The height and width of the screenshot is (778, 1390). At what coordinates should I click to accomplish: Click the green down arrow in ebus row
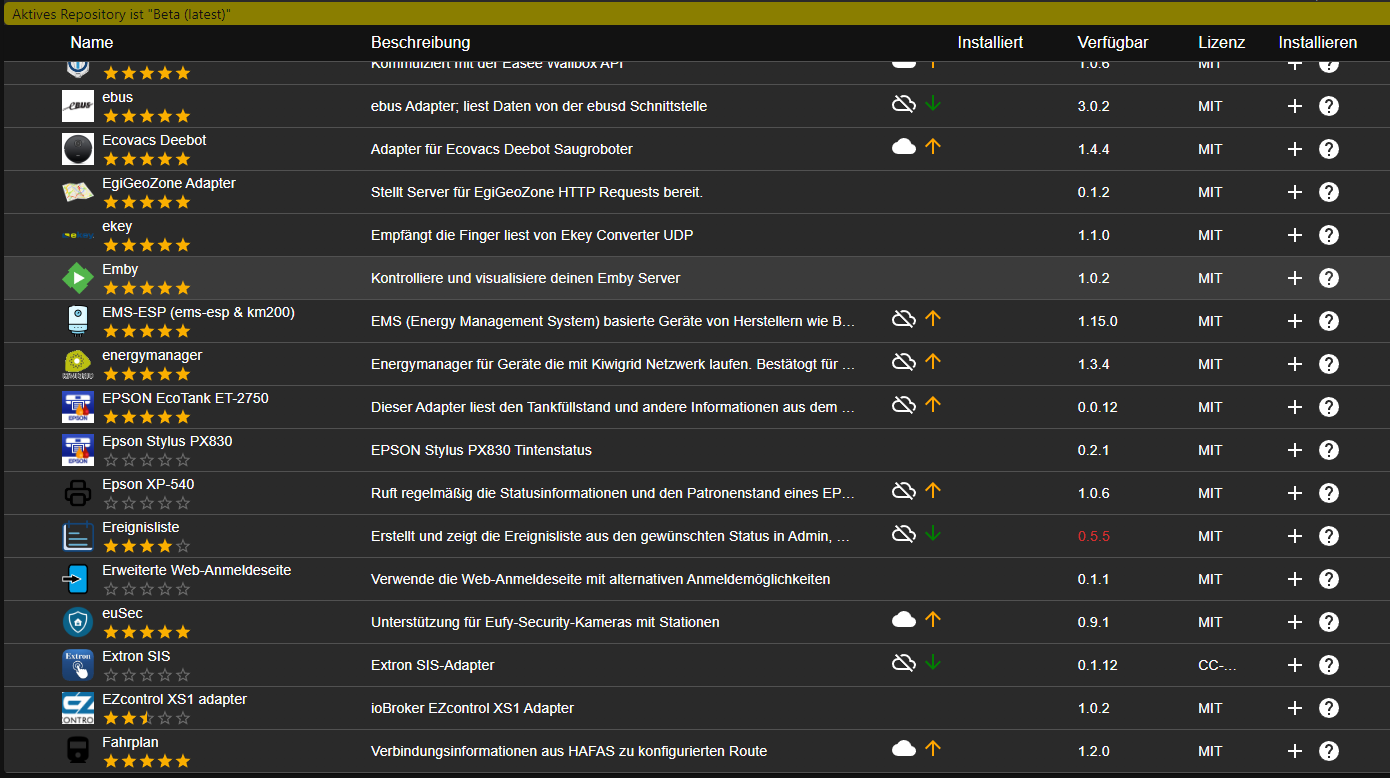coord(933,103)
